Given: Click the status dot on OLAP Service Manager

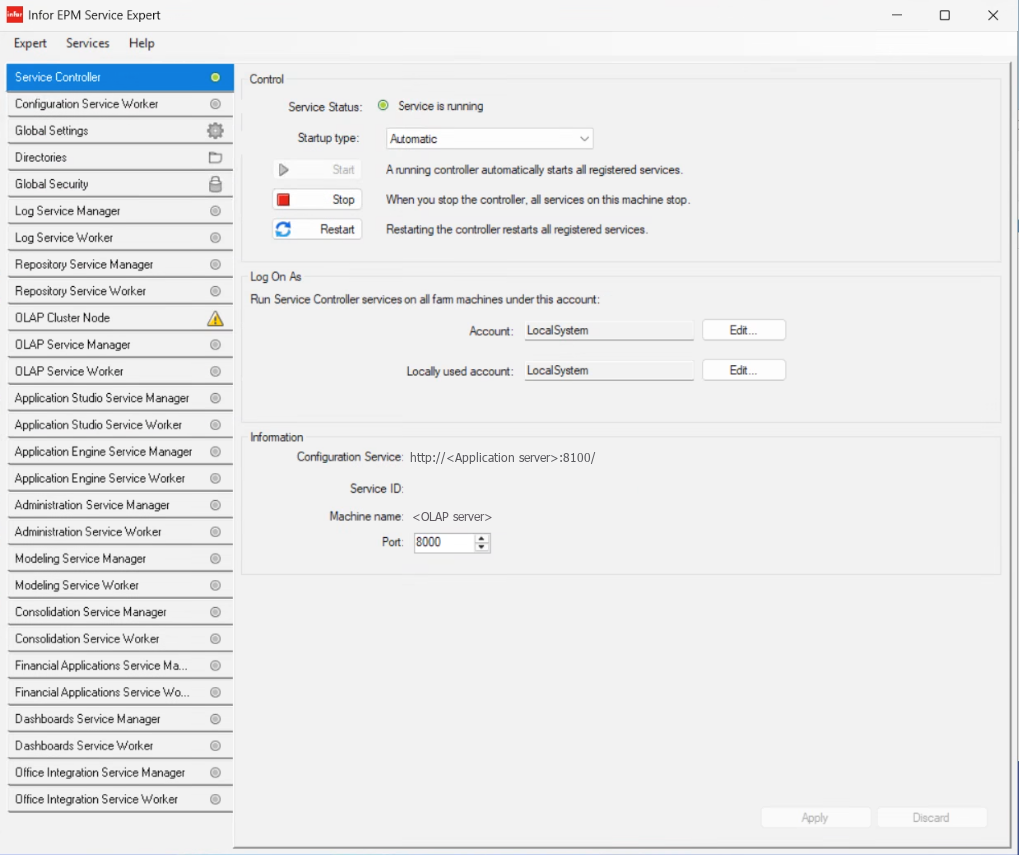Looking at the screenshot, I should tap(215, 345).
